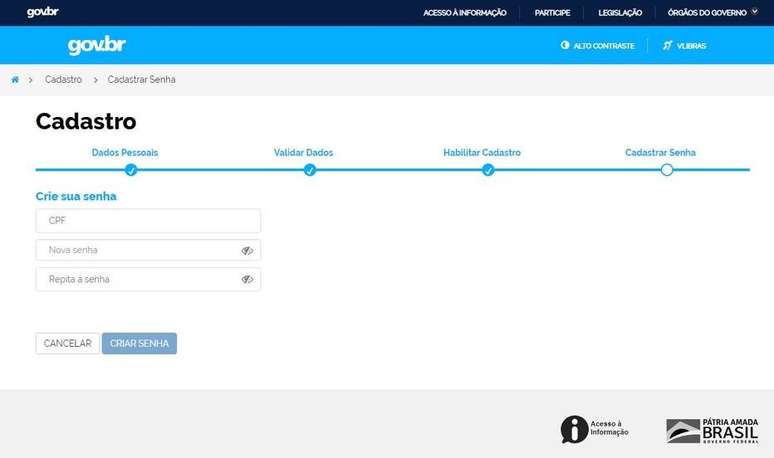The width and height of the screenshot is (774, 458).
Task: Click the Validar Dados step checkmark
Action: point(310,170)
